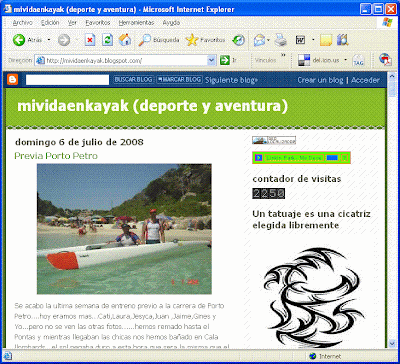This screenshot has height=364, width=400.
Task: Click the MARCAR BLOG button
Action: 179,80
